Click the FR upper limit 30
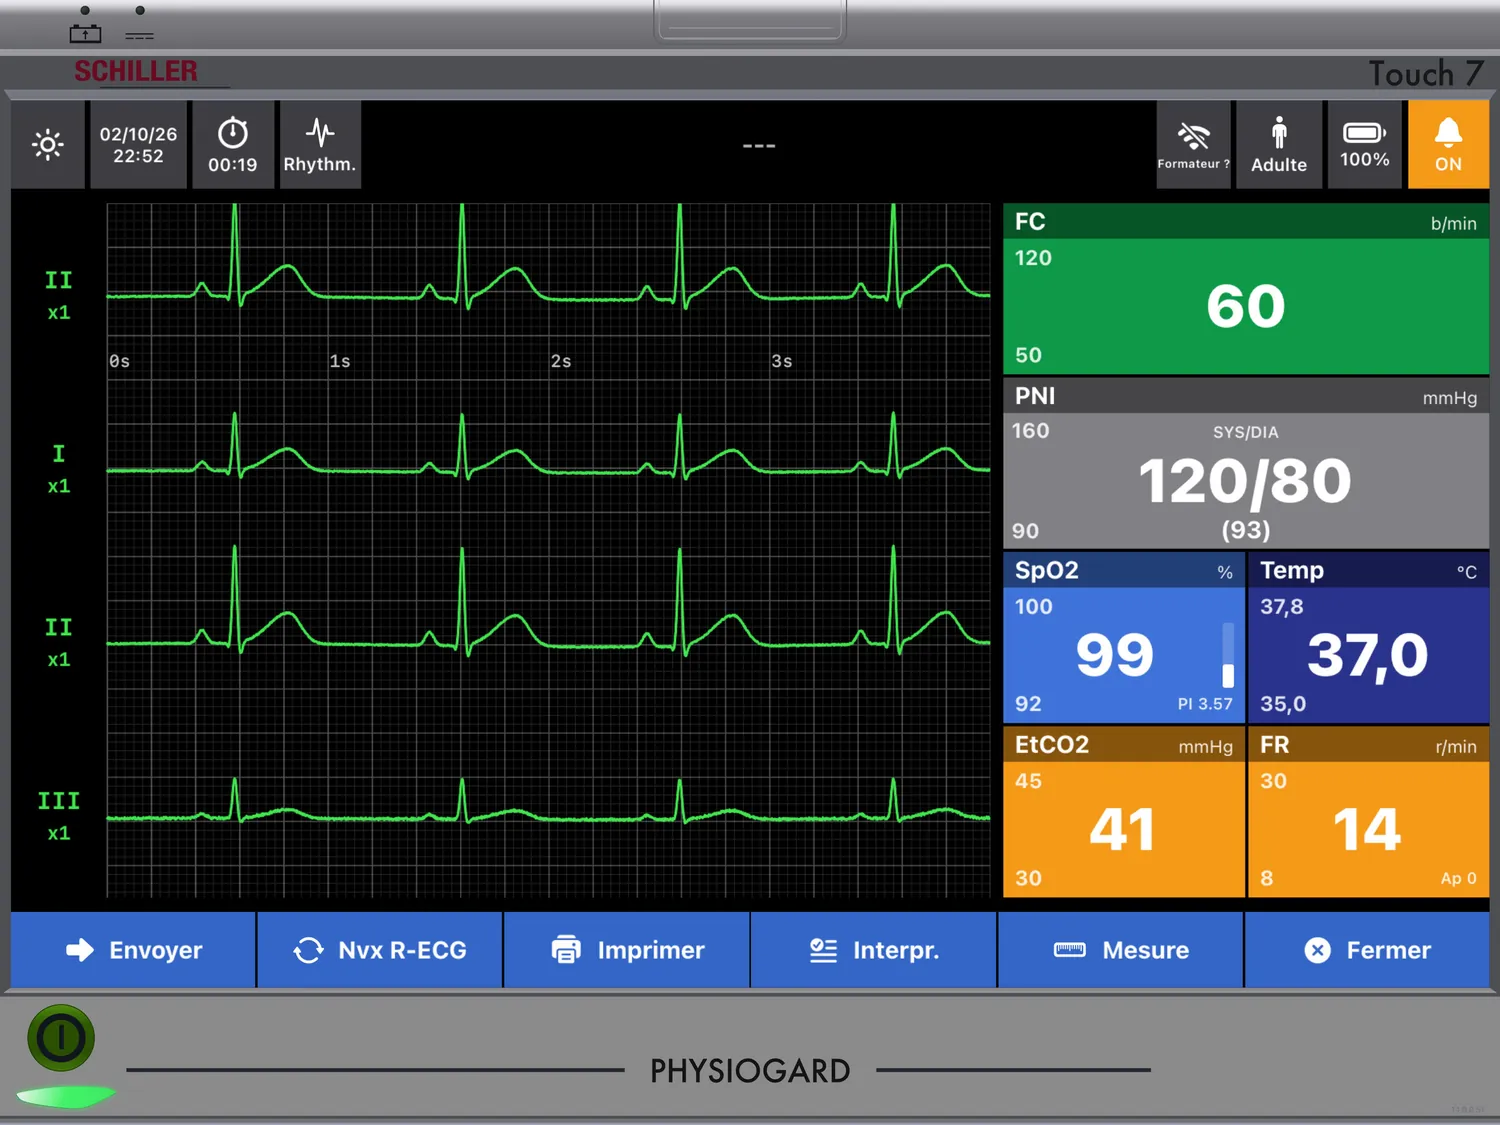 click(1273, 781)
